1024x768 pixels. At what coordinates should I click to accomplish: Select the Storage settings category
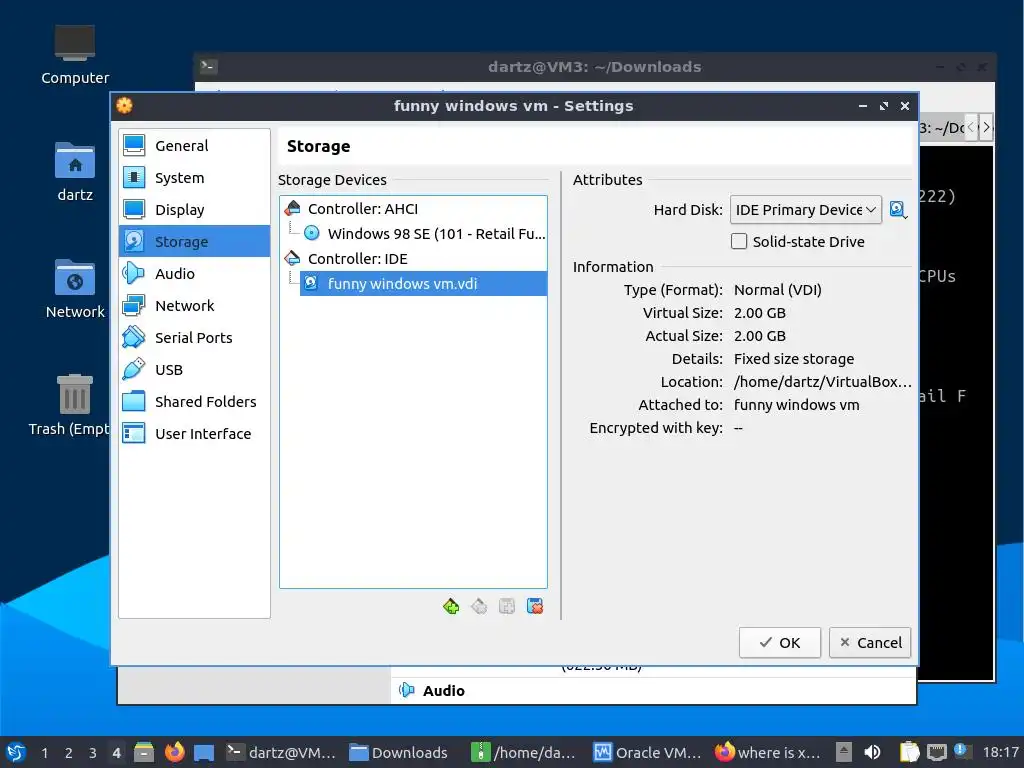click(x=194, y=242)
